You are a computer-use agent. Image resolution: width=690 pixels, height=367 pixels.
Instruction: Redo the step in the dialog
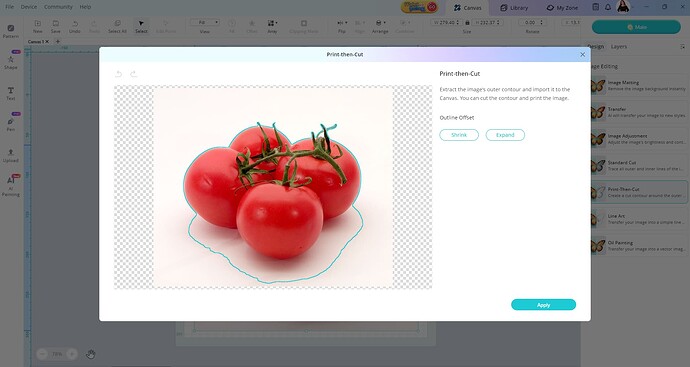133,74
